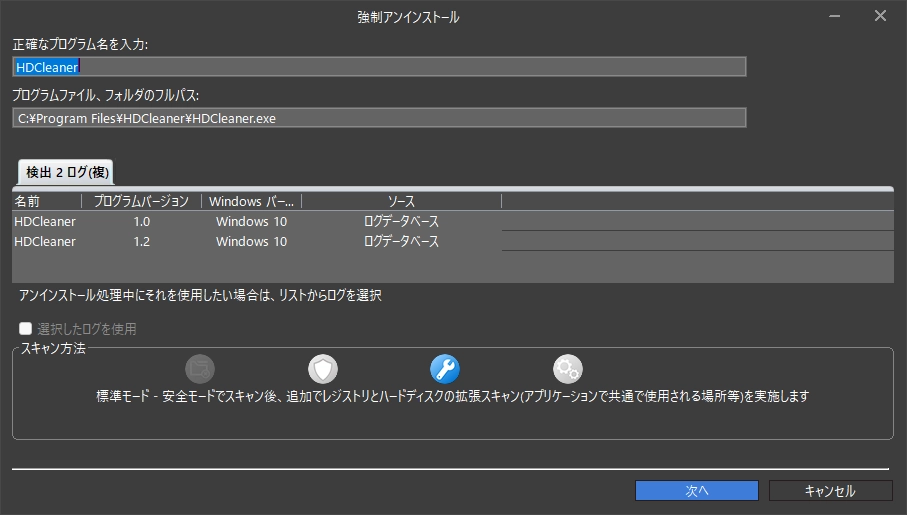
Task: Click the 次へ button
Action: [696, 491]
